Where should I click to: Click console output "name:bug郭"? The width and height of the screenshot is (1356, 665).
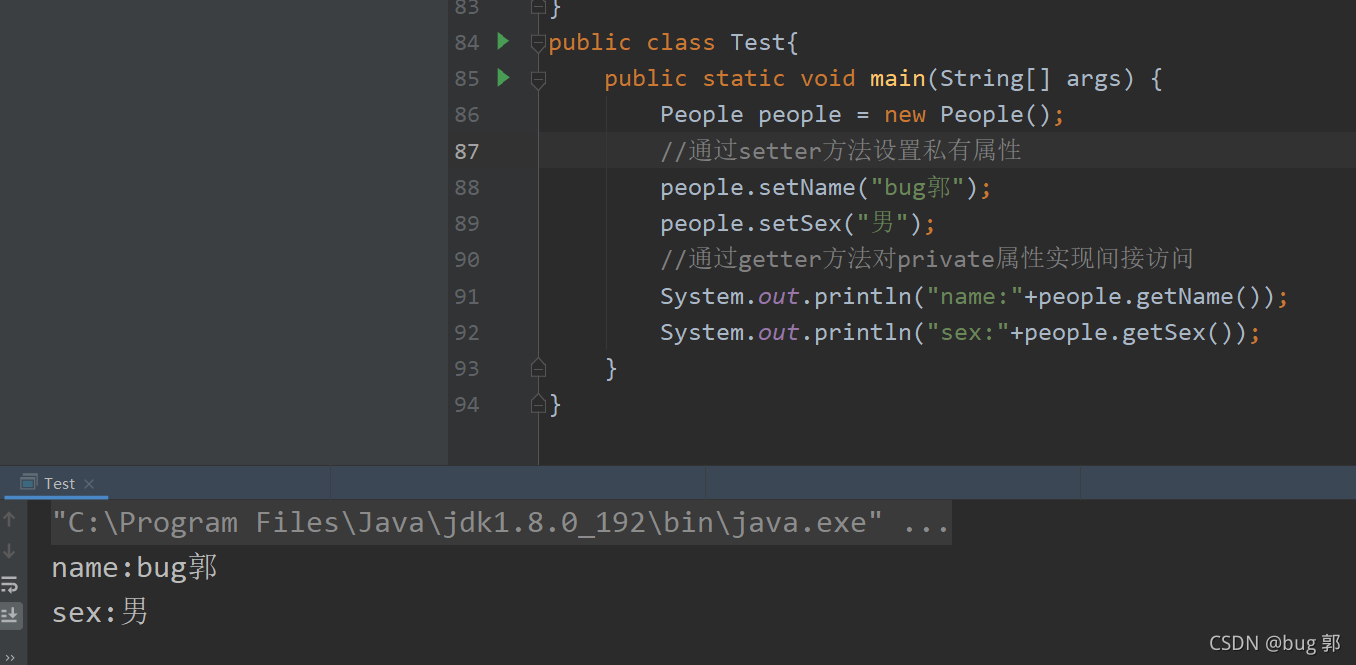135,568
